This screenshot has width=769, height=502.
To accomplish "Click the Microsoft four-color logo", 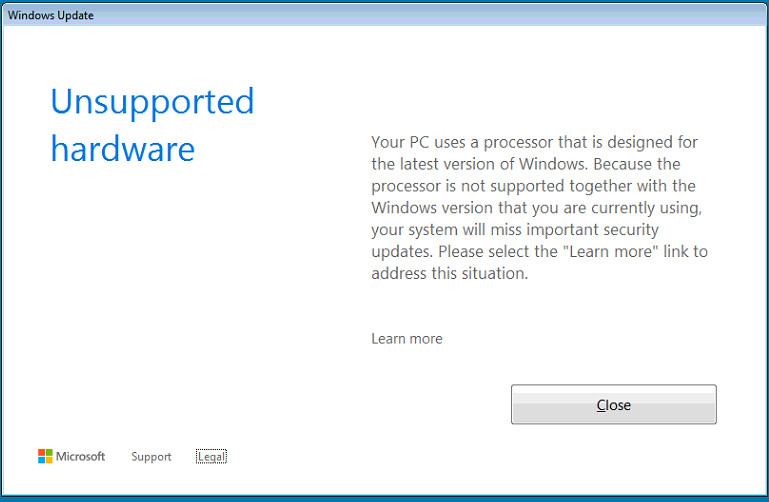I will 45,456.
